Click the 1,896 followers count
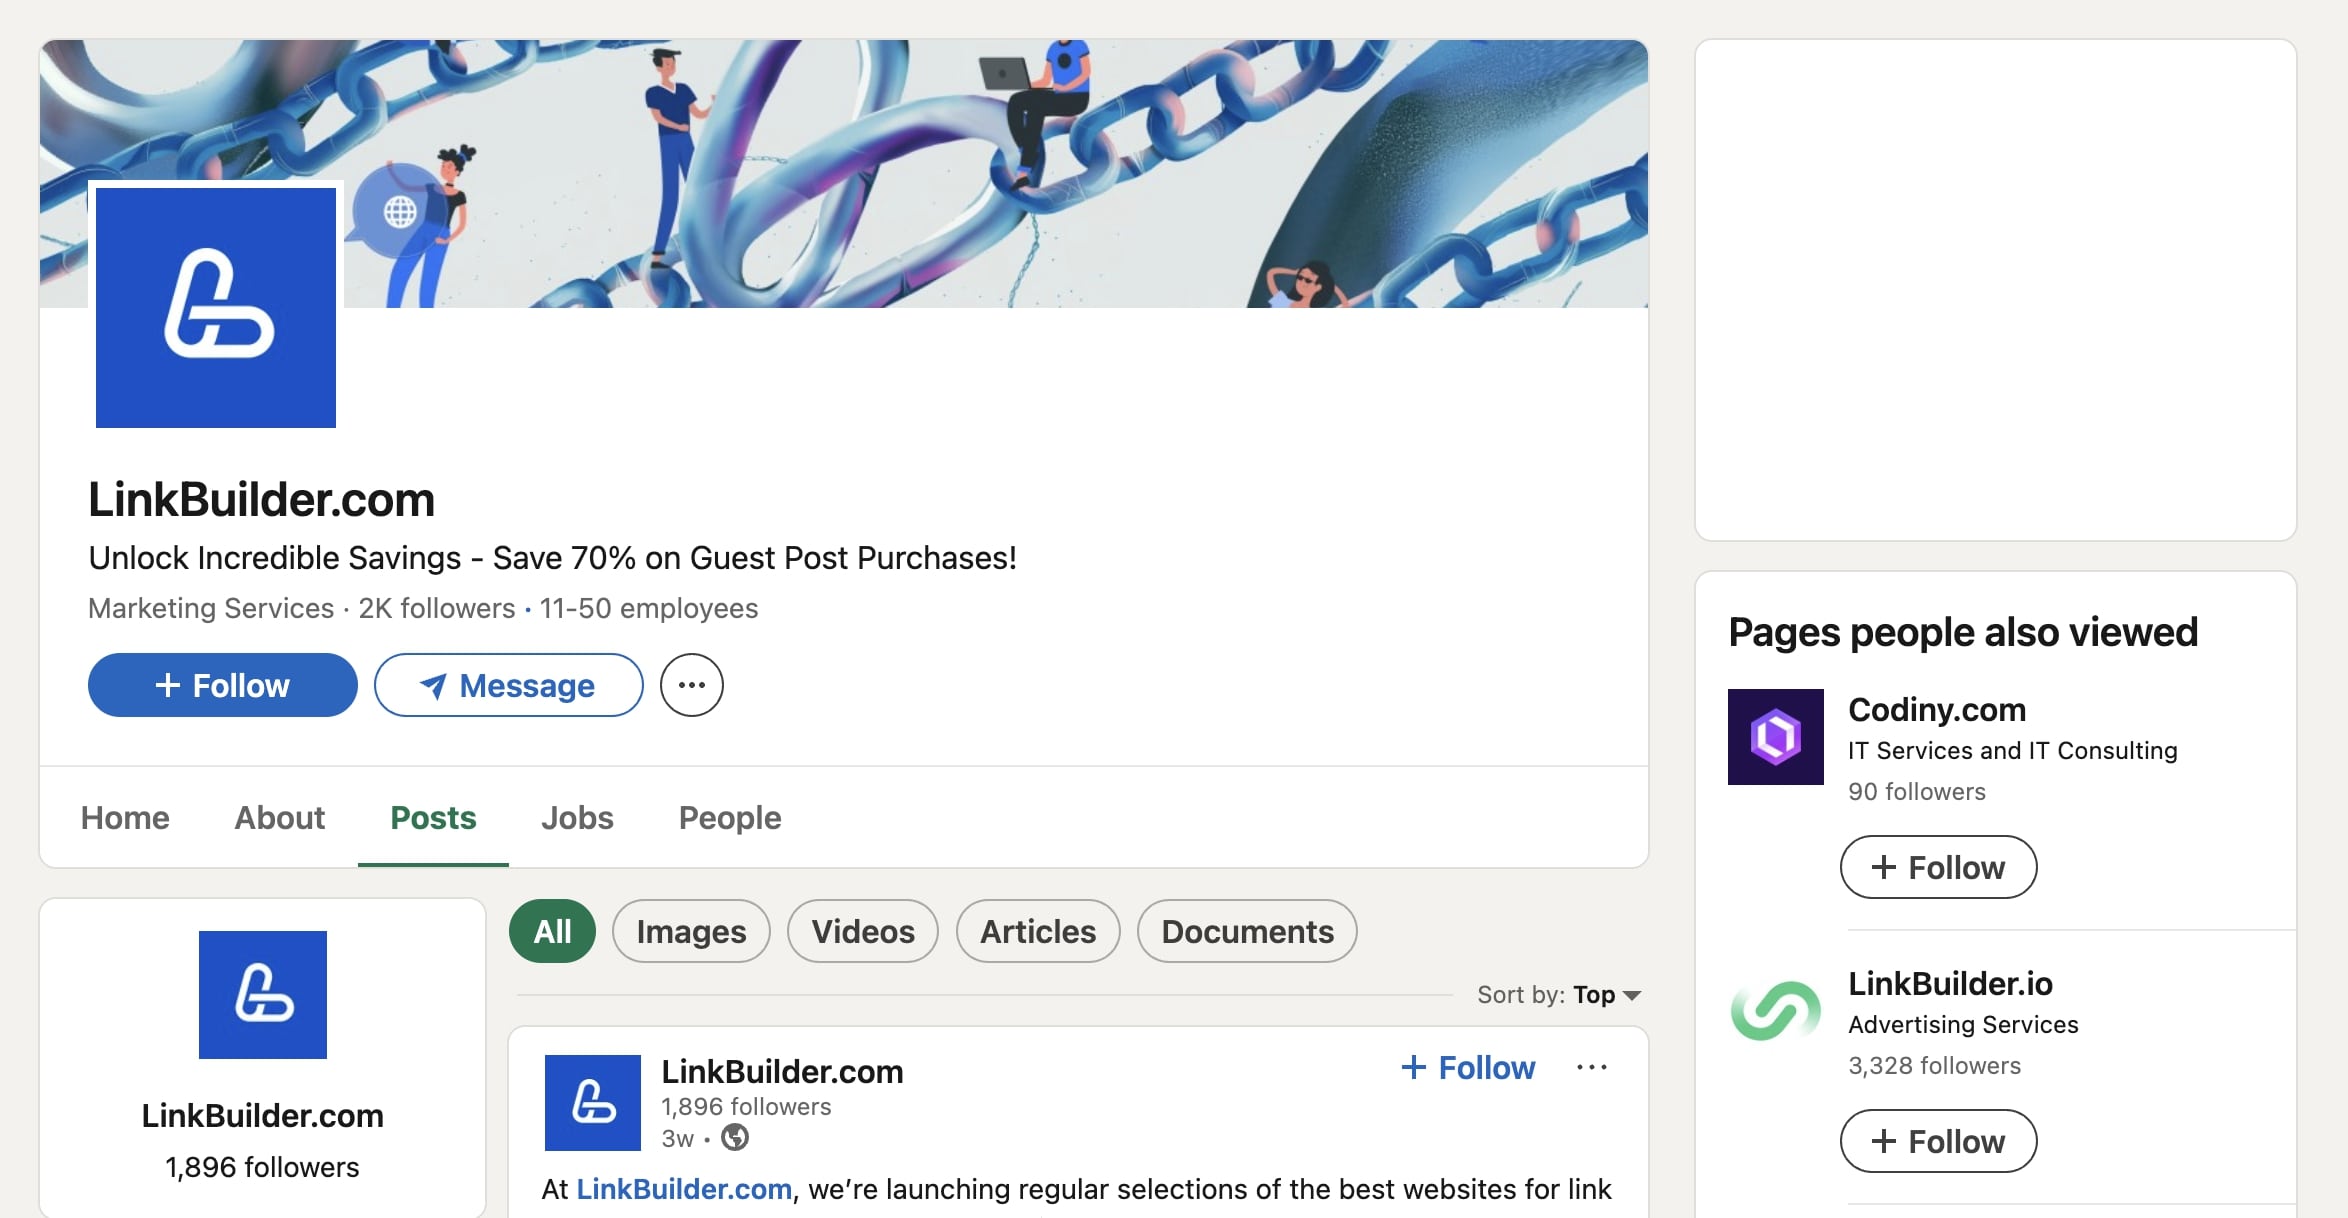The height and width of the screenshot is (1218, 2348). [x=262, y=1165]
